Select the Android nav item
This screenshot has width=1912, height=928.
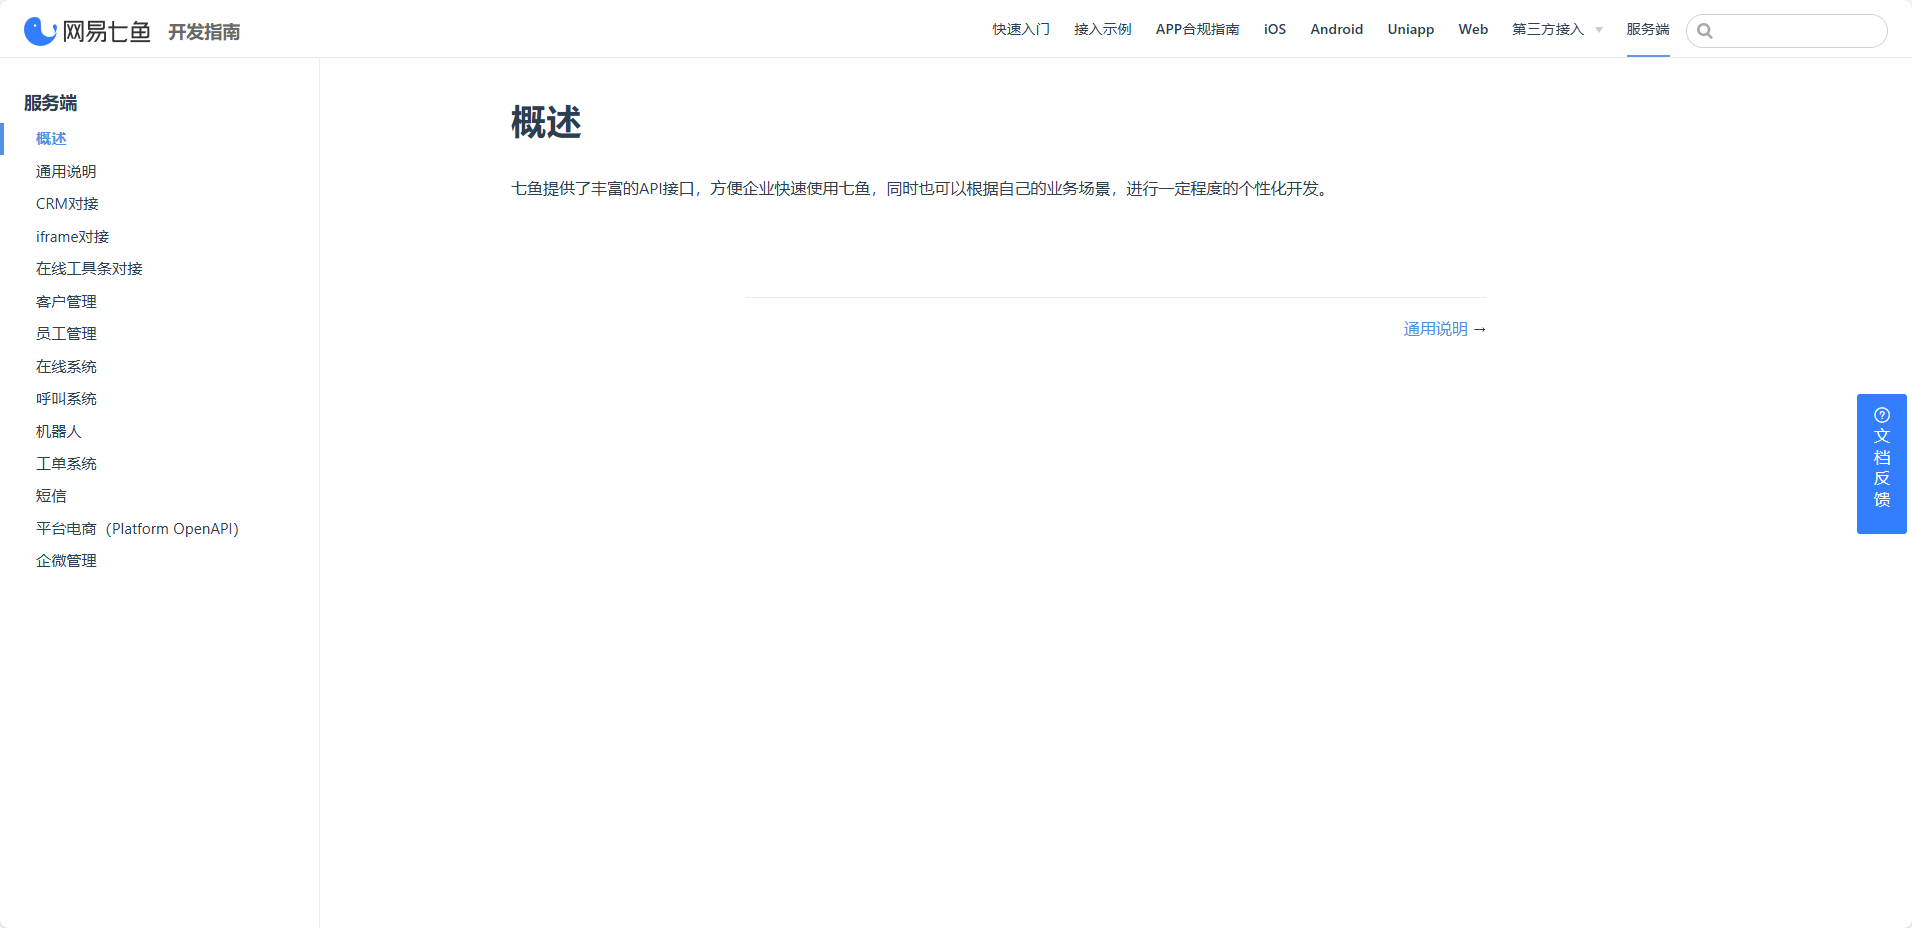coord(1336,29)
